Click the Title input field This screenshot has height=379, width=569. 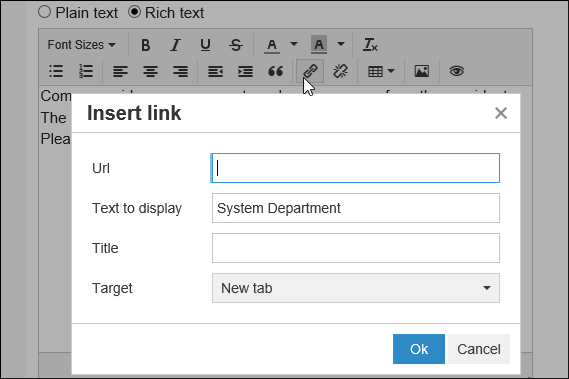pyautogui.click(x=356, y=248)
